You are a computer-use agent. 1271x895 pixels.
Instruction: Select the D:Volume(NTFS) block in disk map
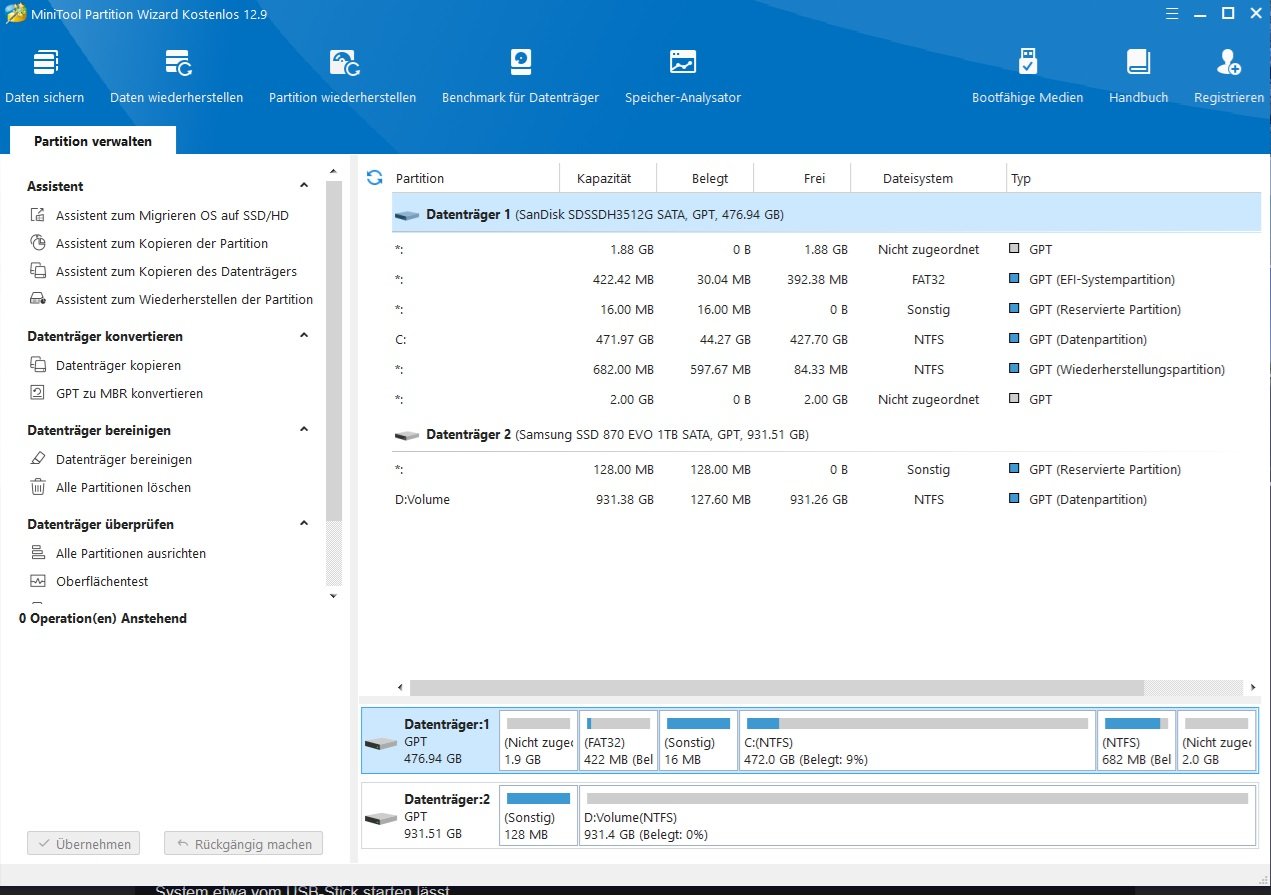pyautogui.click(x=918, y=815)
